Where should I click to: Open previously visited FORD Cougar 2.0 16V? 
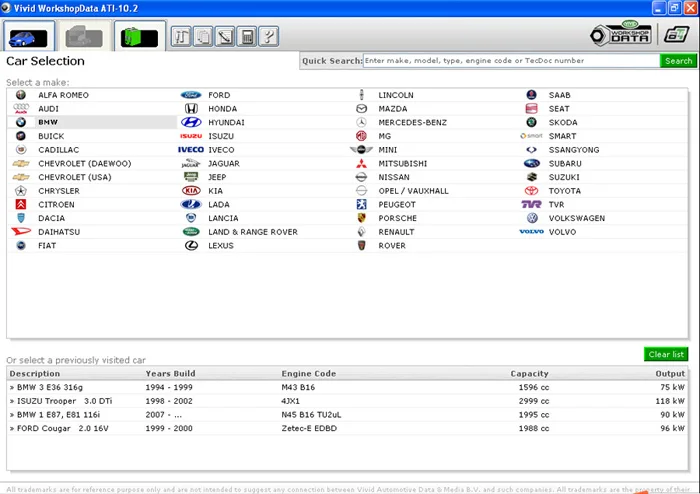pyautogui.click(x=347, y=428)
